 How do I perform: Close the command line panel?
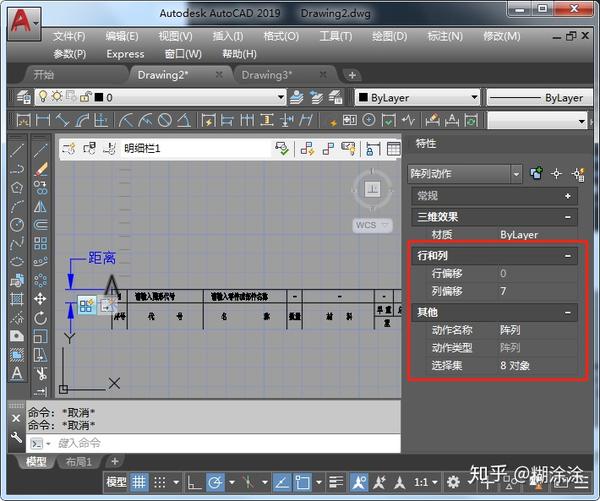coord(16,419)
